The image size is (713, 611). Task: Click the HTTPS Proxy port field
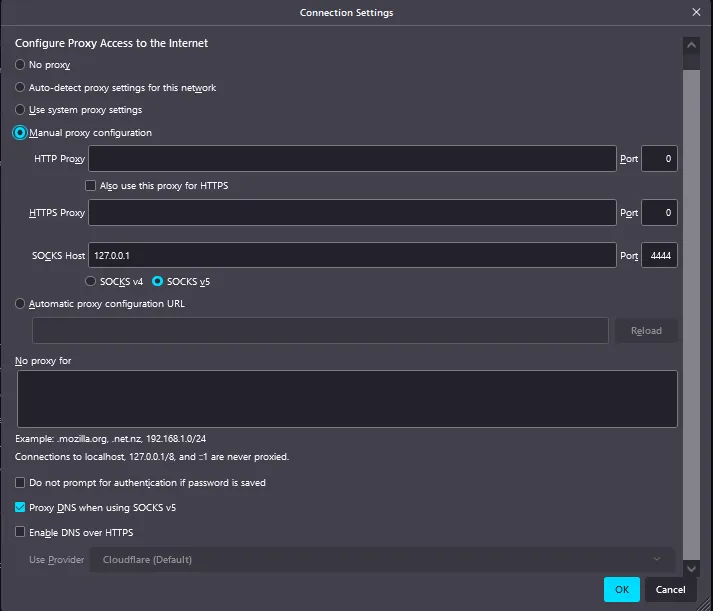[659, 213]
